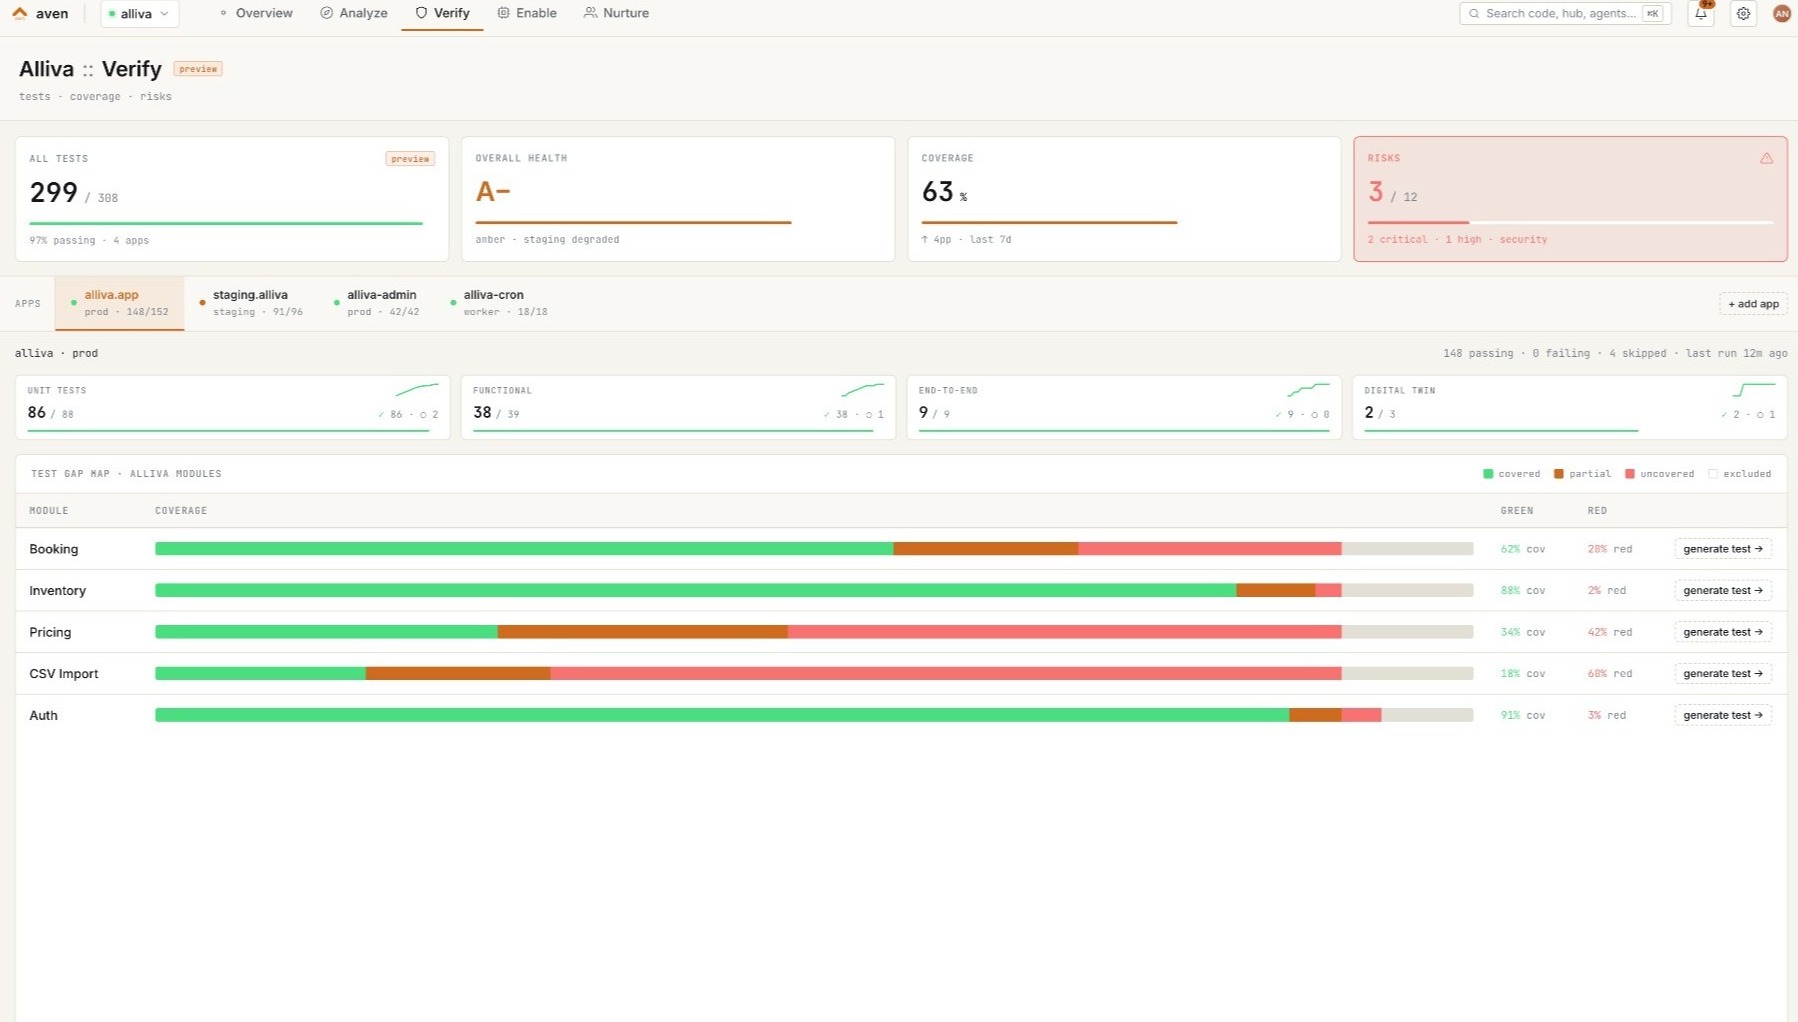
Task: Expand the alliva workspace dropdown
Action: click(x=139, y=14)
